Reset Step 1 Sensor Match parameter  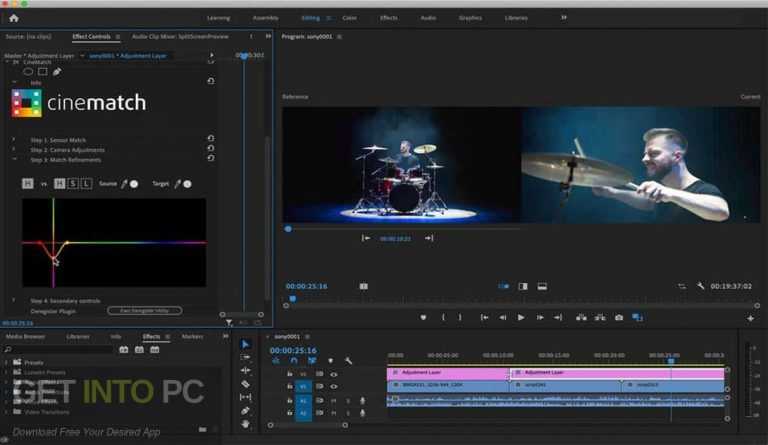210,139
